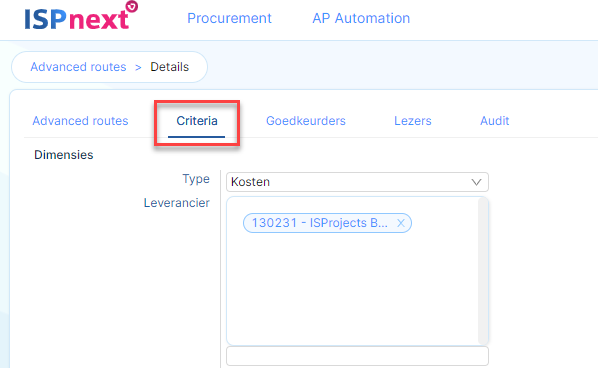This screenshot has width=598, height=368.
Task: Open the Audit tab
Action: (494, 121)
